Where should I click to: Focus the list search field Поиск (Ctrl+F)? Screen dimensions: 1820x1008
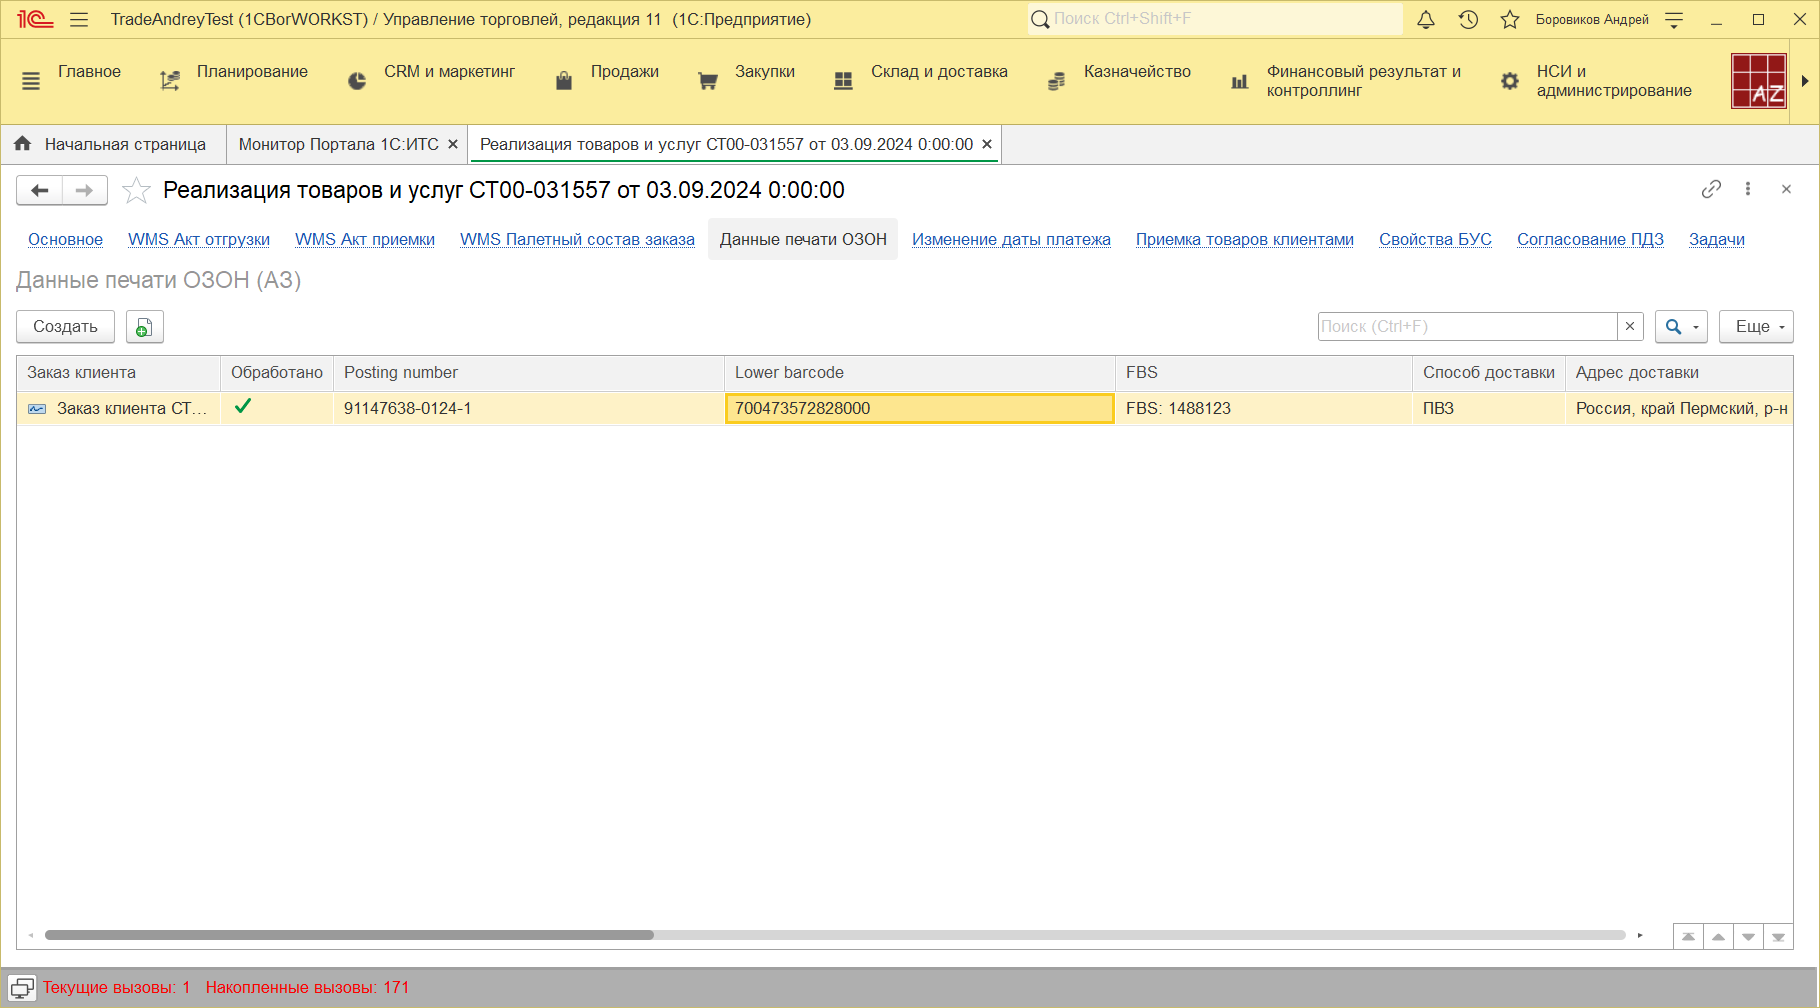(1466, 327)
